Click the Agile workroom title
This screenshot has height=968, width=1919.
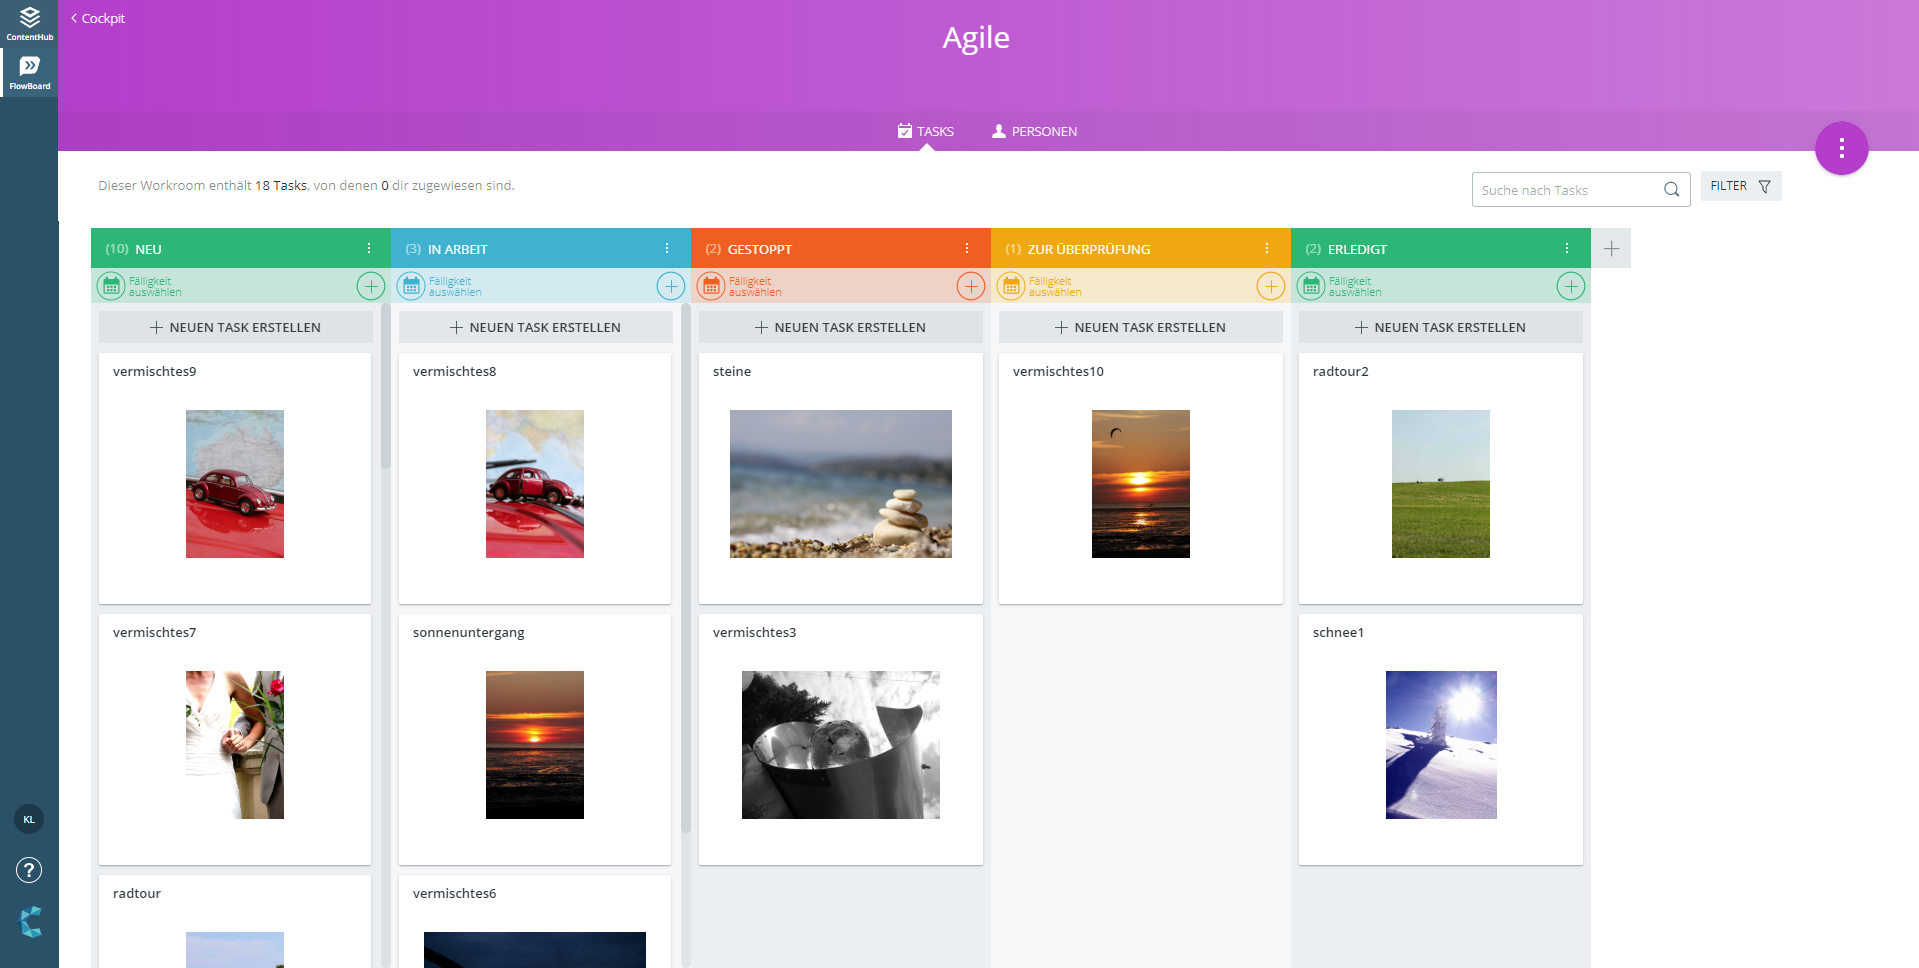click(x=976, y=38)
